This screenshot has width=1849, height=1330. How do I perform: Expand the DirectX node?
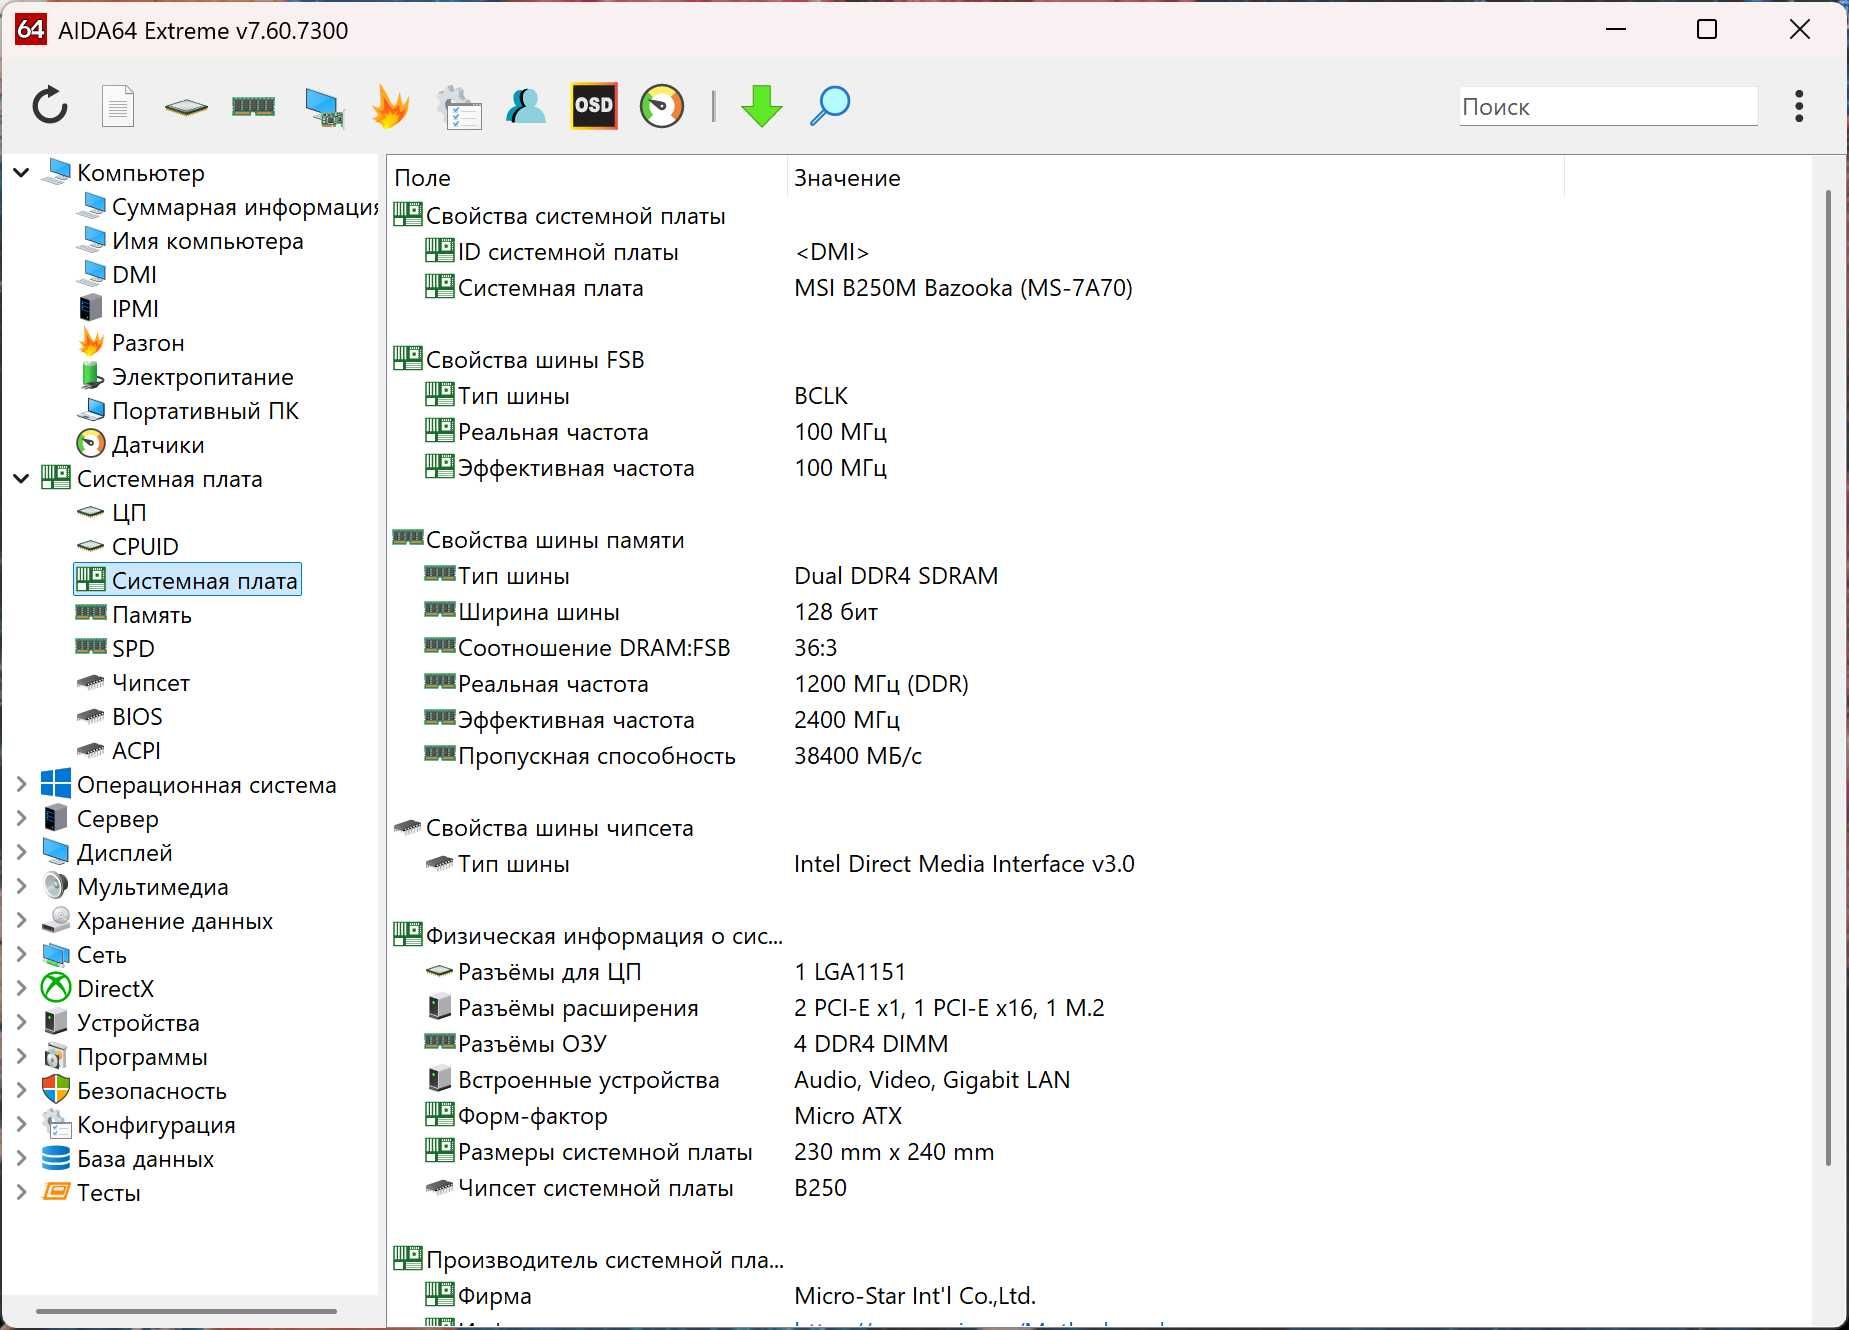[21, 989]
